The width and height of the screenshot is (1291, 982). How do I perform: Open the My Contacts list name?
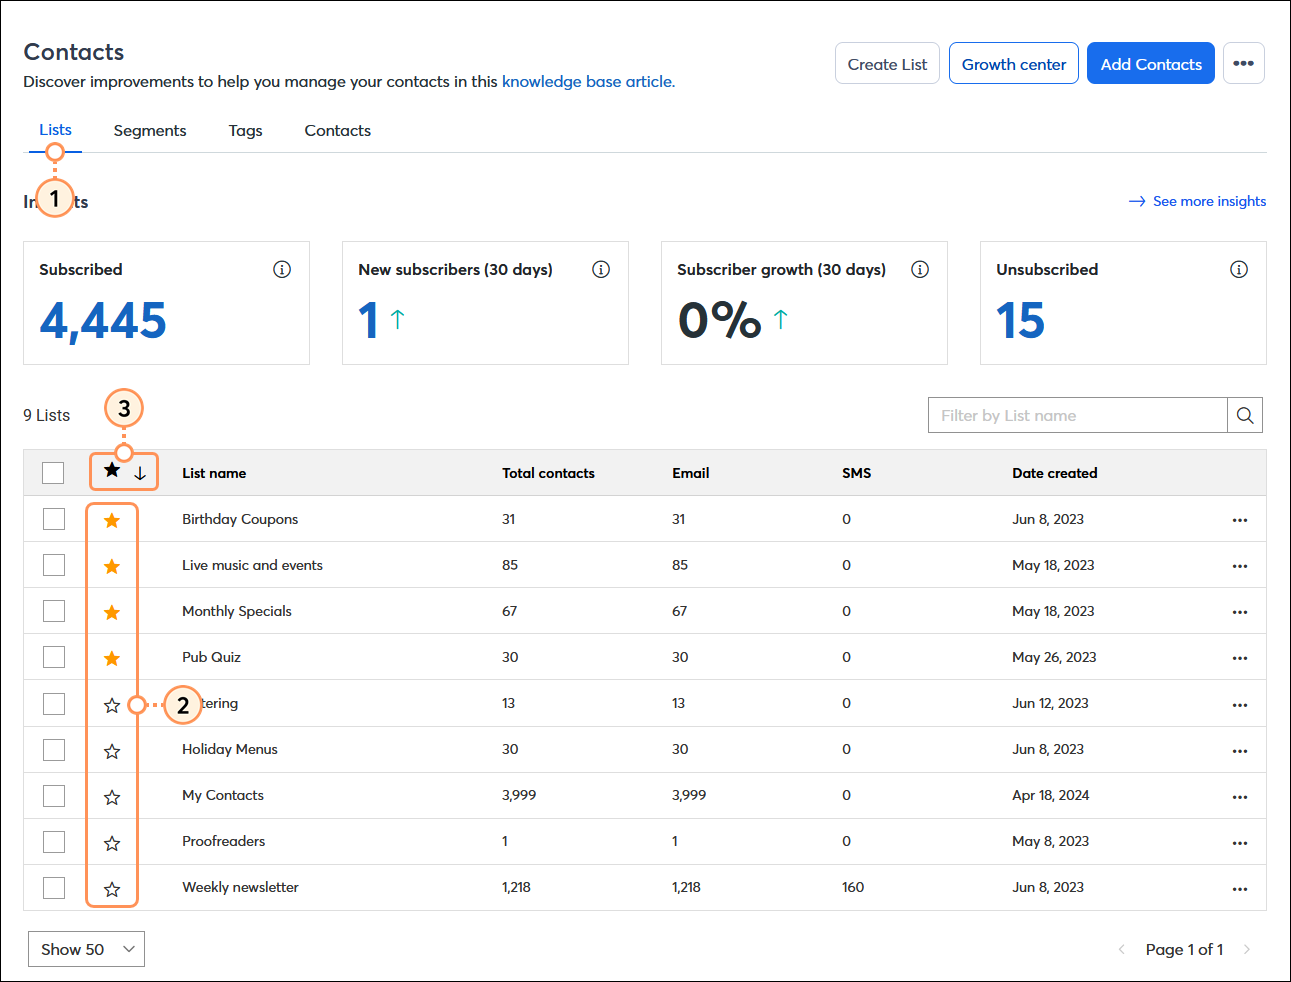tap(223, 795)
